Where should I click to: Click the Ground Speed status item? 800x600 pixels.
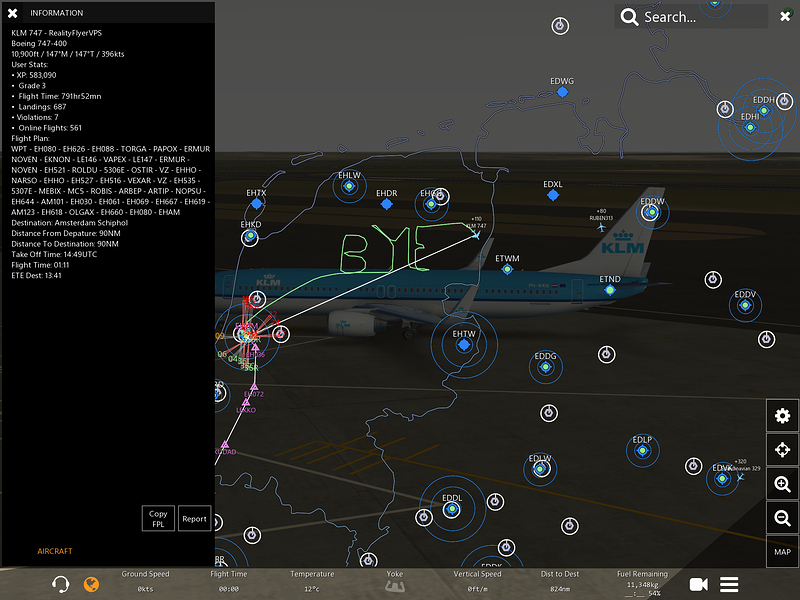point(145,581)
